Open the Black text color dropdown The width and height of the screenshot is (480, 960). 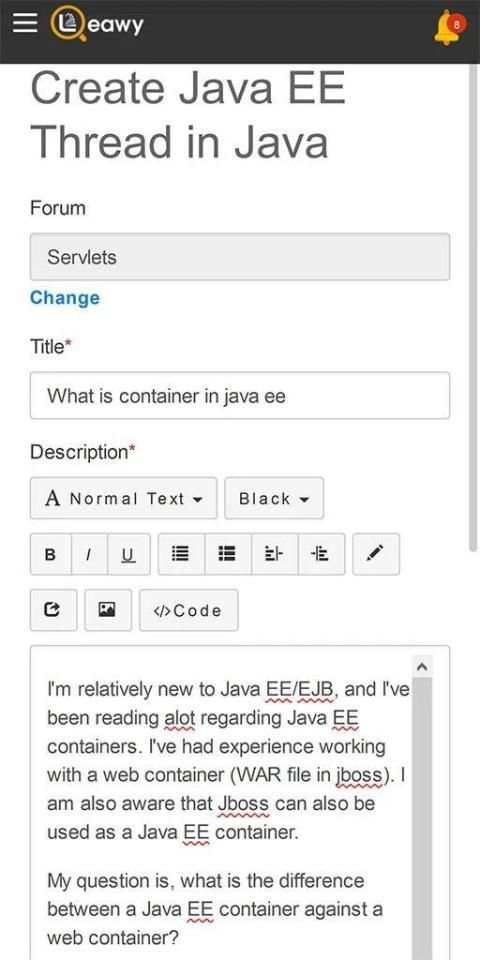(274, 498)
